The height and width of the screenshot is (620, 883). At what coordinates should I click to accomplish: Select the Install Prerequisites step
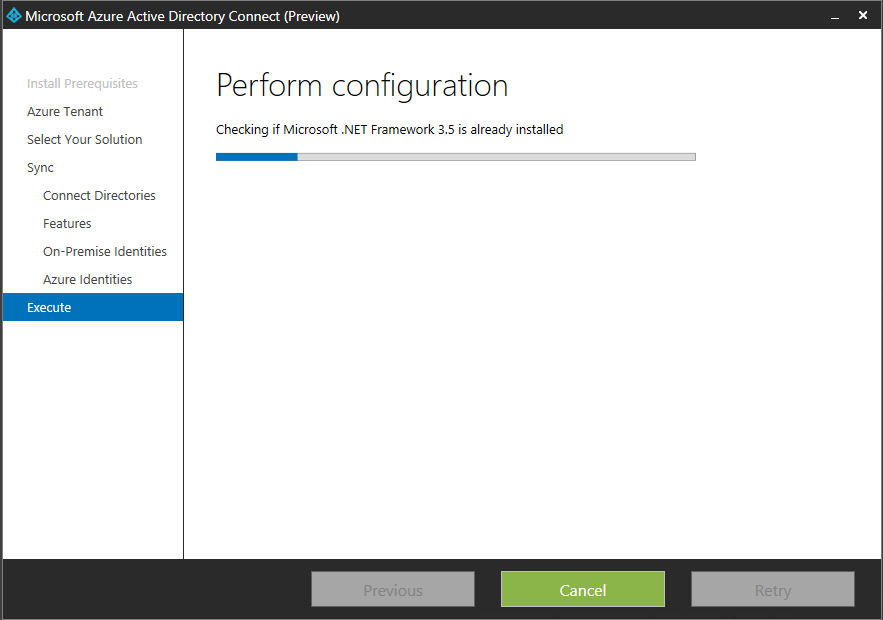click(82, 84)
